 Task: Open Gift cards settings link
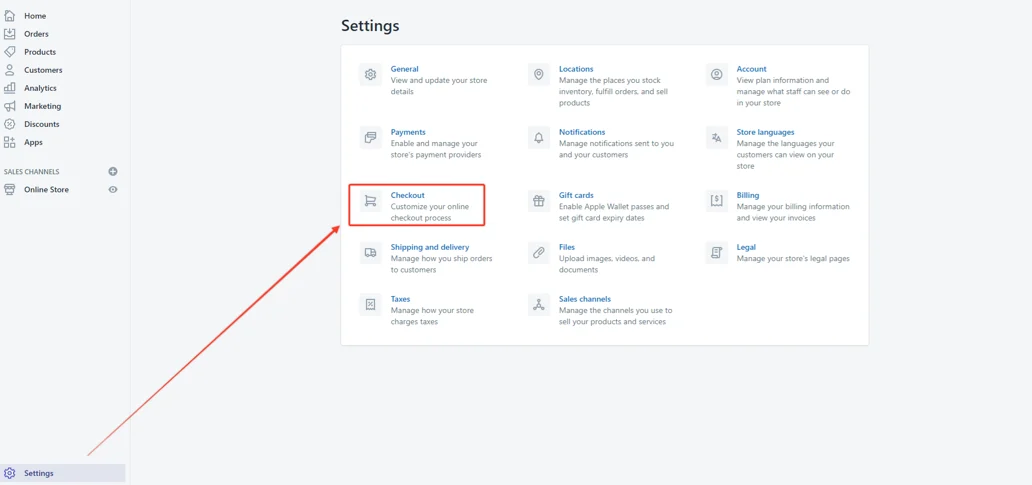click(576, 195)
